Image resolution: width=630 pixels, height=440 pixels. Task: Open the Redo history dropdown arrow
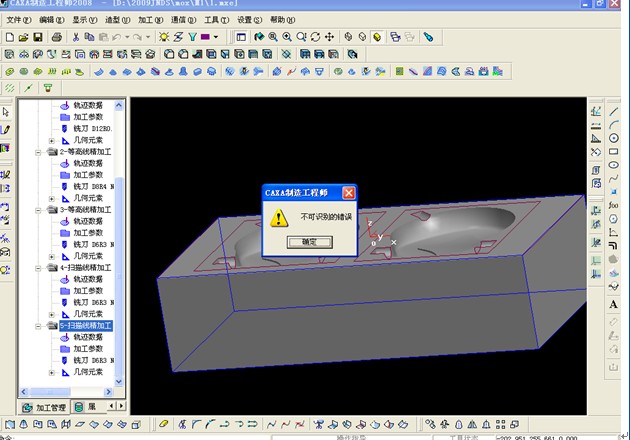coord(148,37)
